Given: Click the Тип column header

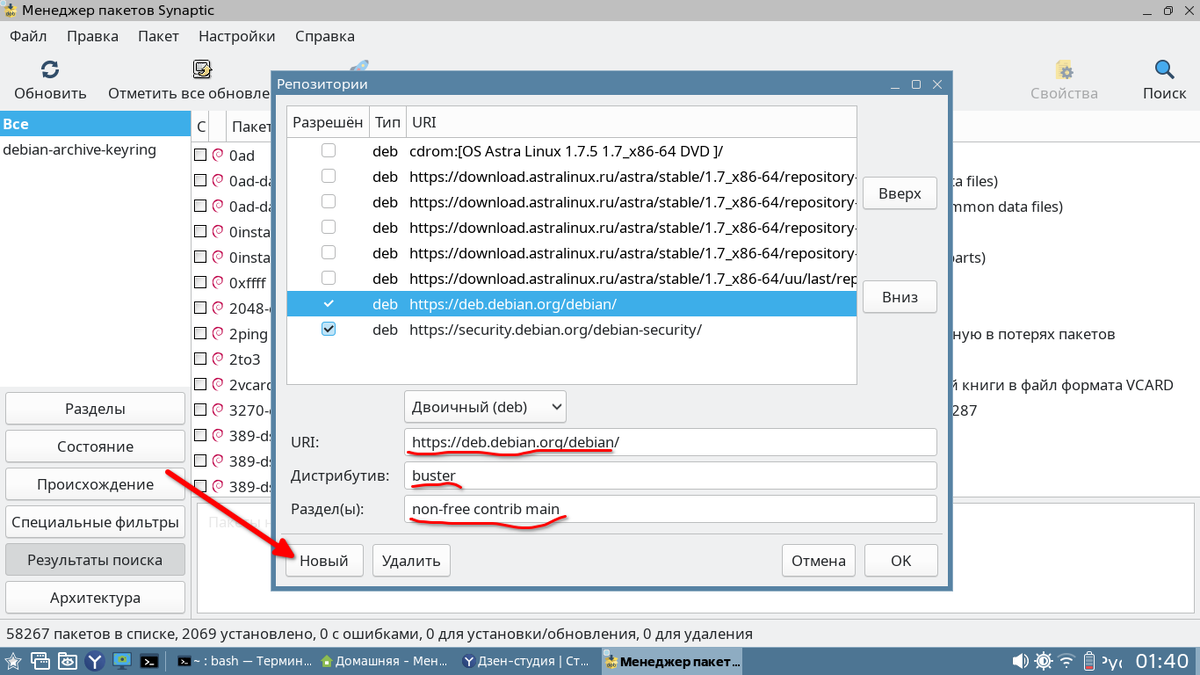Looking at the screenshot, I should [387, 122].
